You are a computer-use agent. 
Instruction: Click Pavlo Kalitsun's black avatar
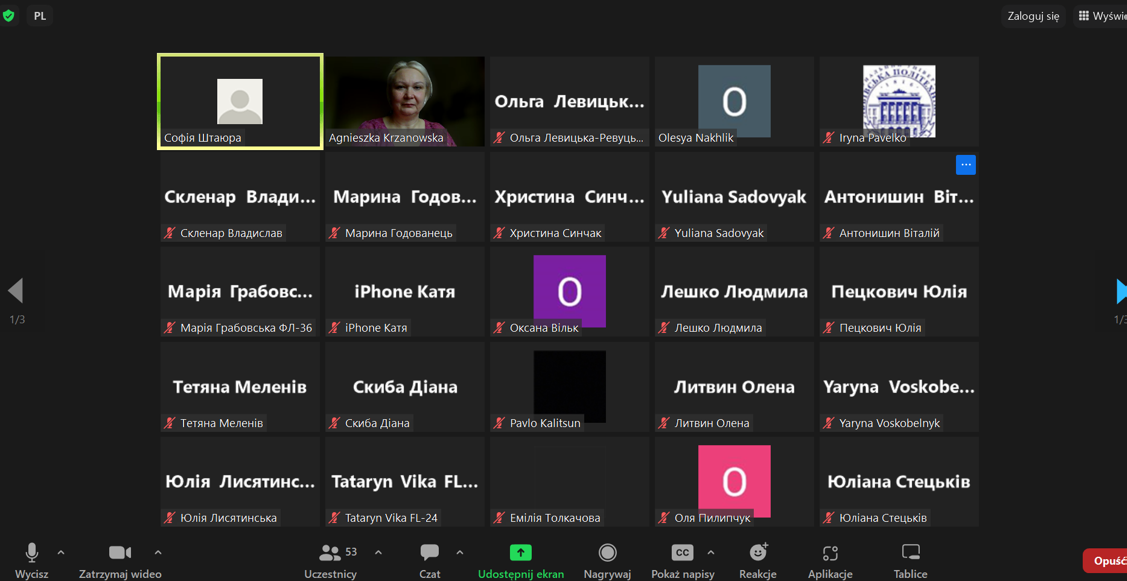click(569, 386)
